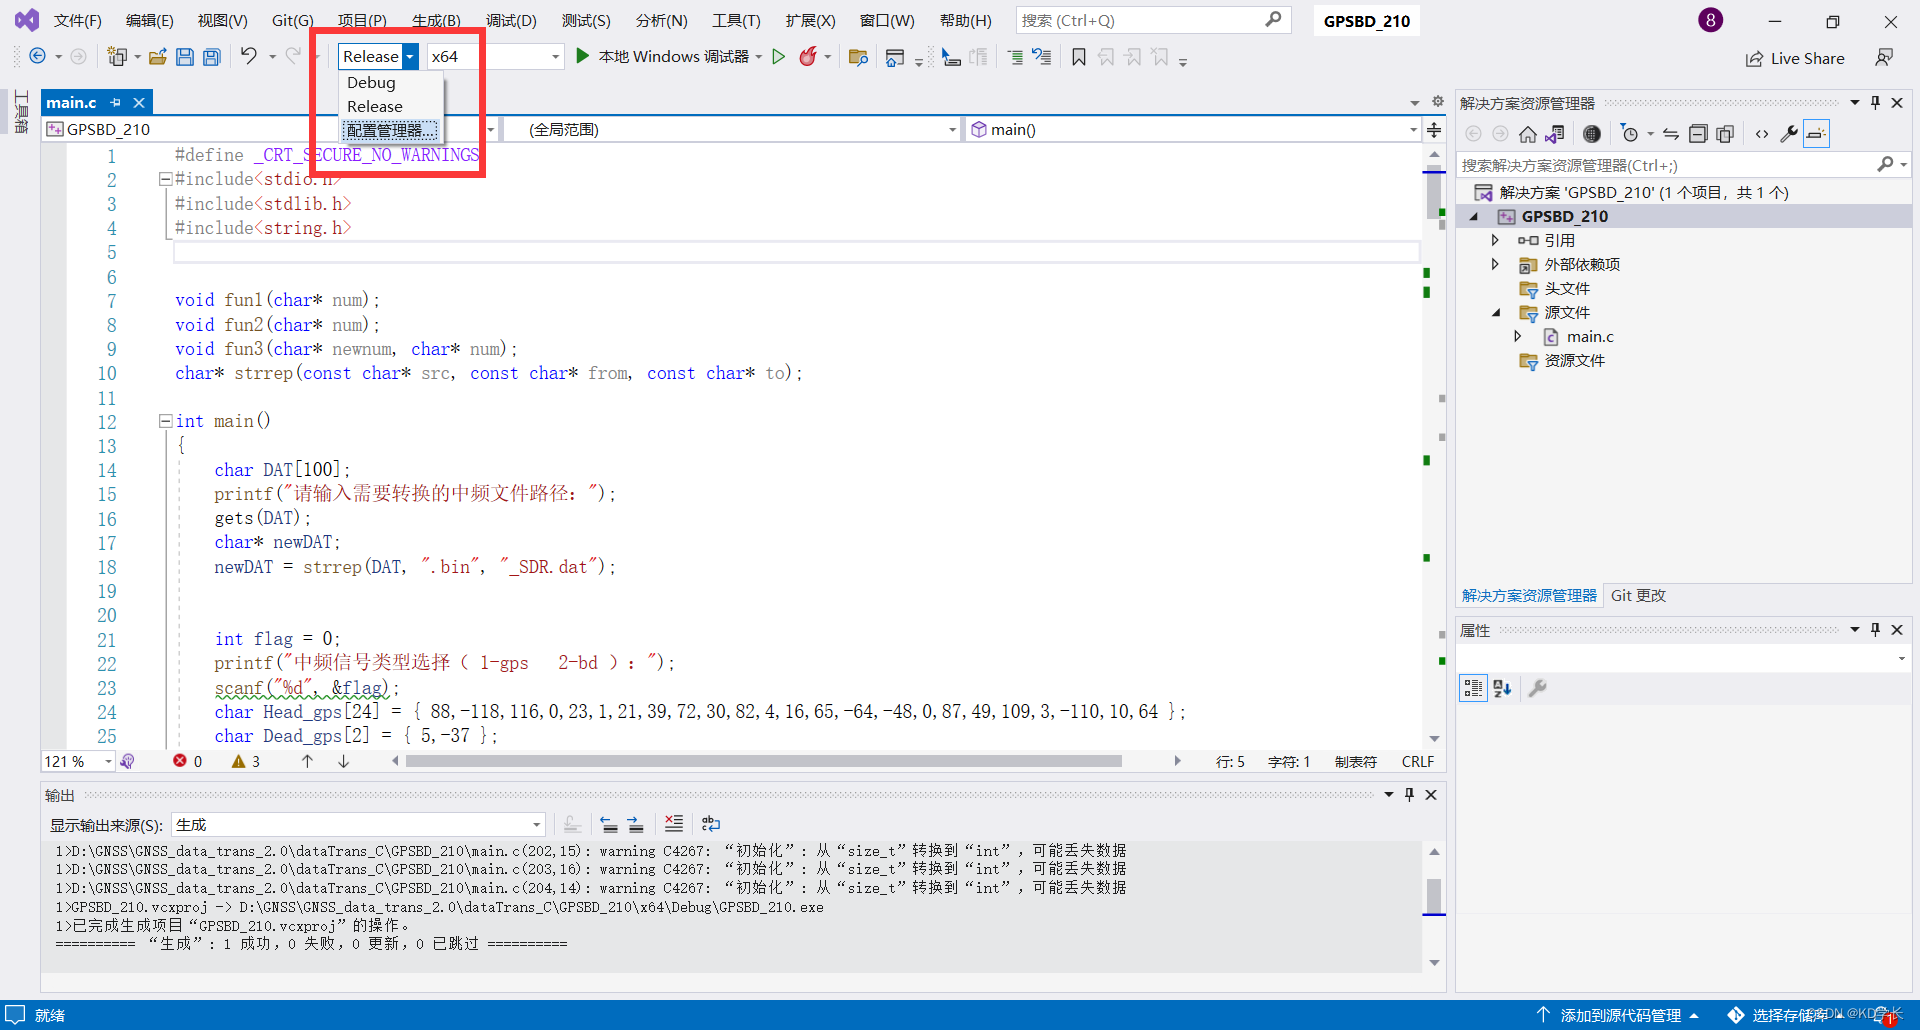
Task: Pin the Solution Explorer panel
Action: (x=1875, y=101)
